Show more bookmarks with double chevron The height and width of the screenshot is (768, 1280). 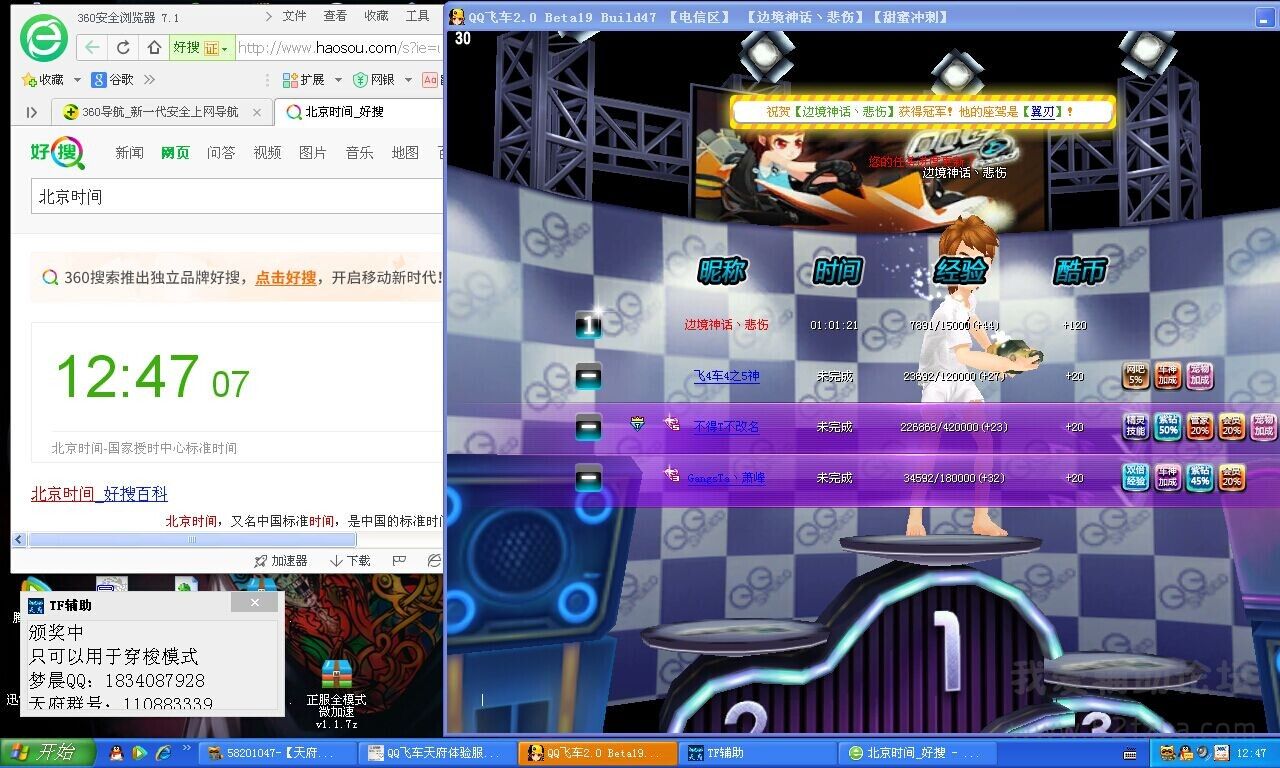(150, 80)
